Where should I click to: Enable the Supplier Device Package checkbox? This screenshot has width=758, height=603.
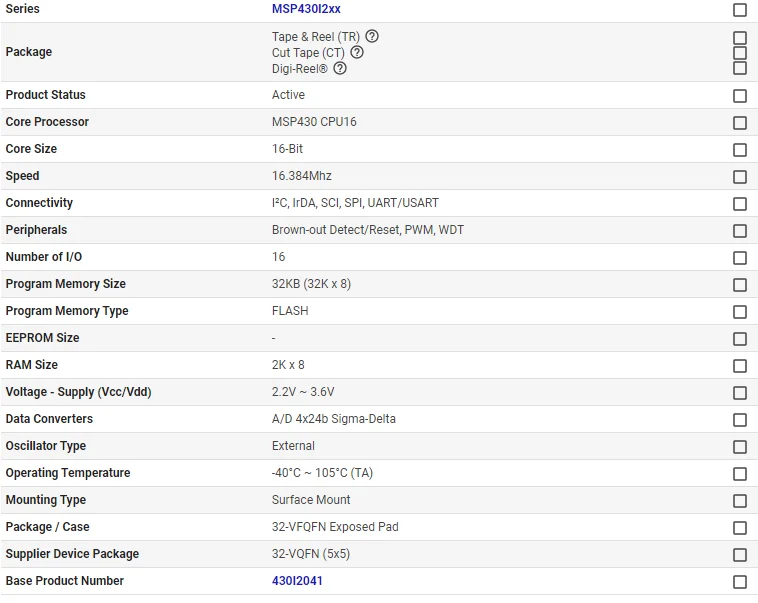(740, 555)
